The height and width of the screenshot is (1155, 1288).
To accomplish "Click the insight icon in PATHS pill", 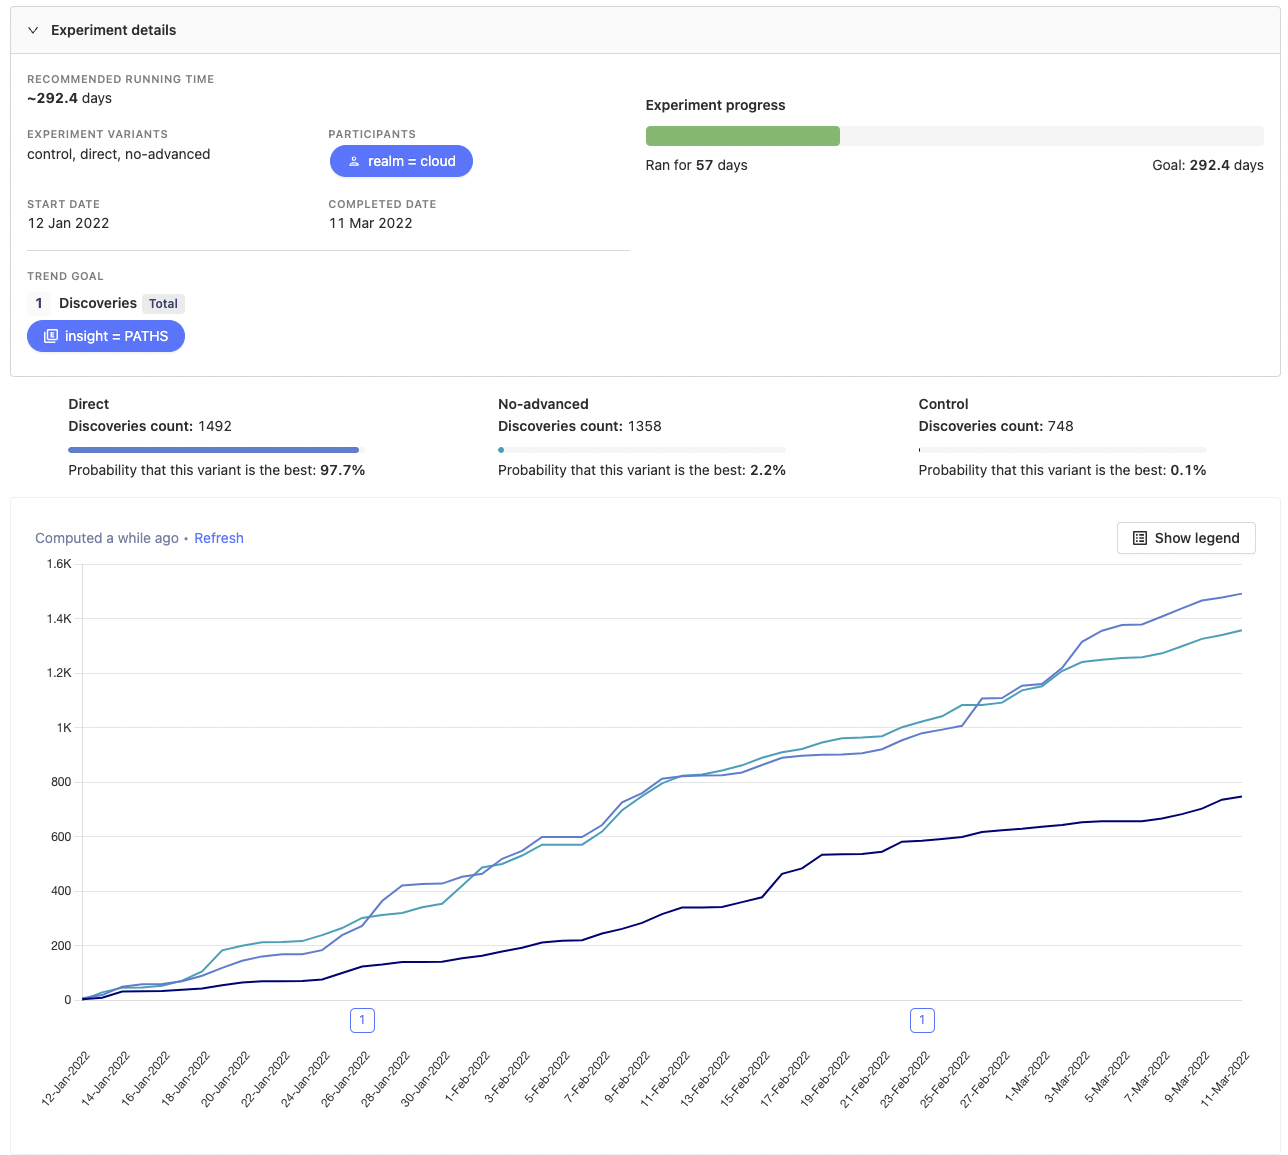I will [x=51, y=336].
